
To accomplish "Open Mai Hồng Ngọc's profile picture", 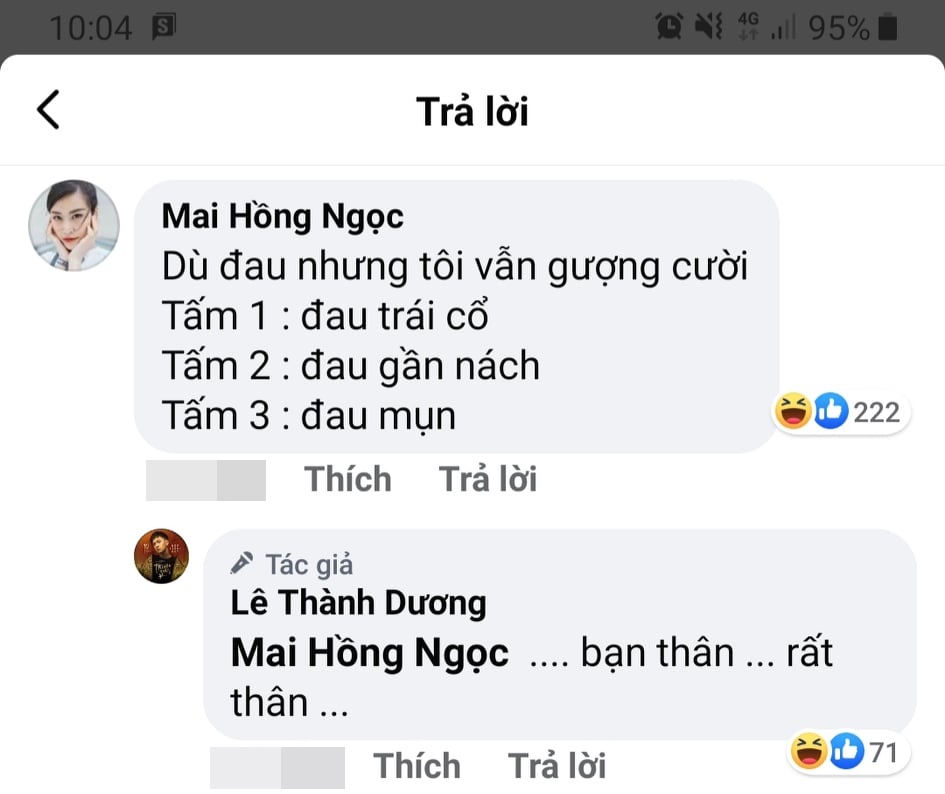I will [74, 225].
